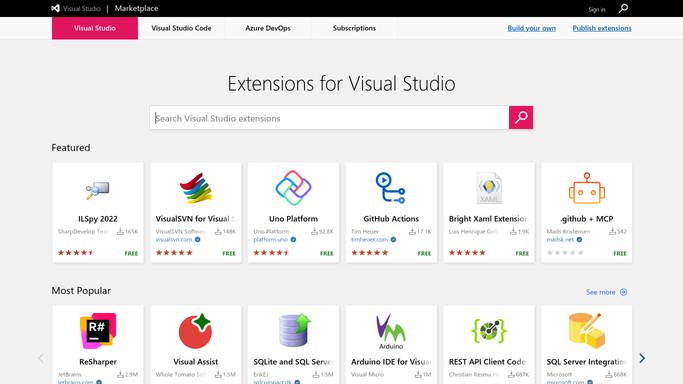This screenshot has width=683, height=384.
Task: Open the VisualSVN colorful logo icon
Action: point(196,188)
